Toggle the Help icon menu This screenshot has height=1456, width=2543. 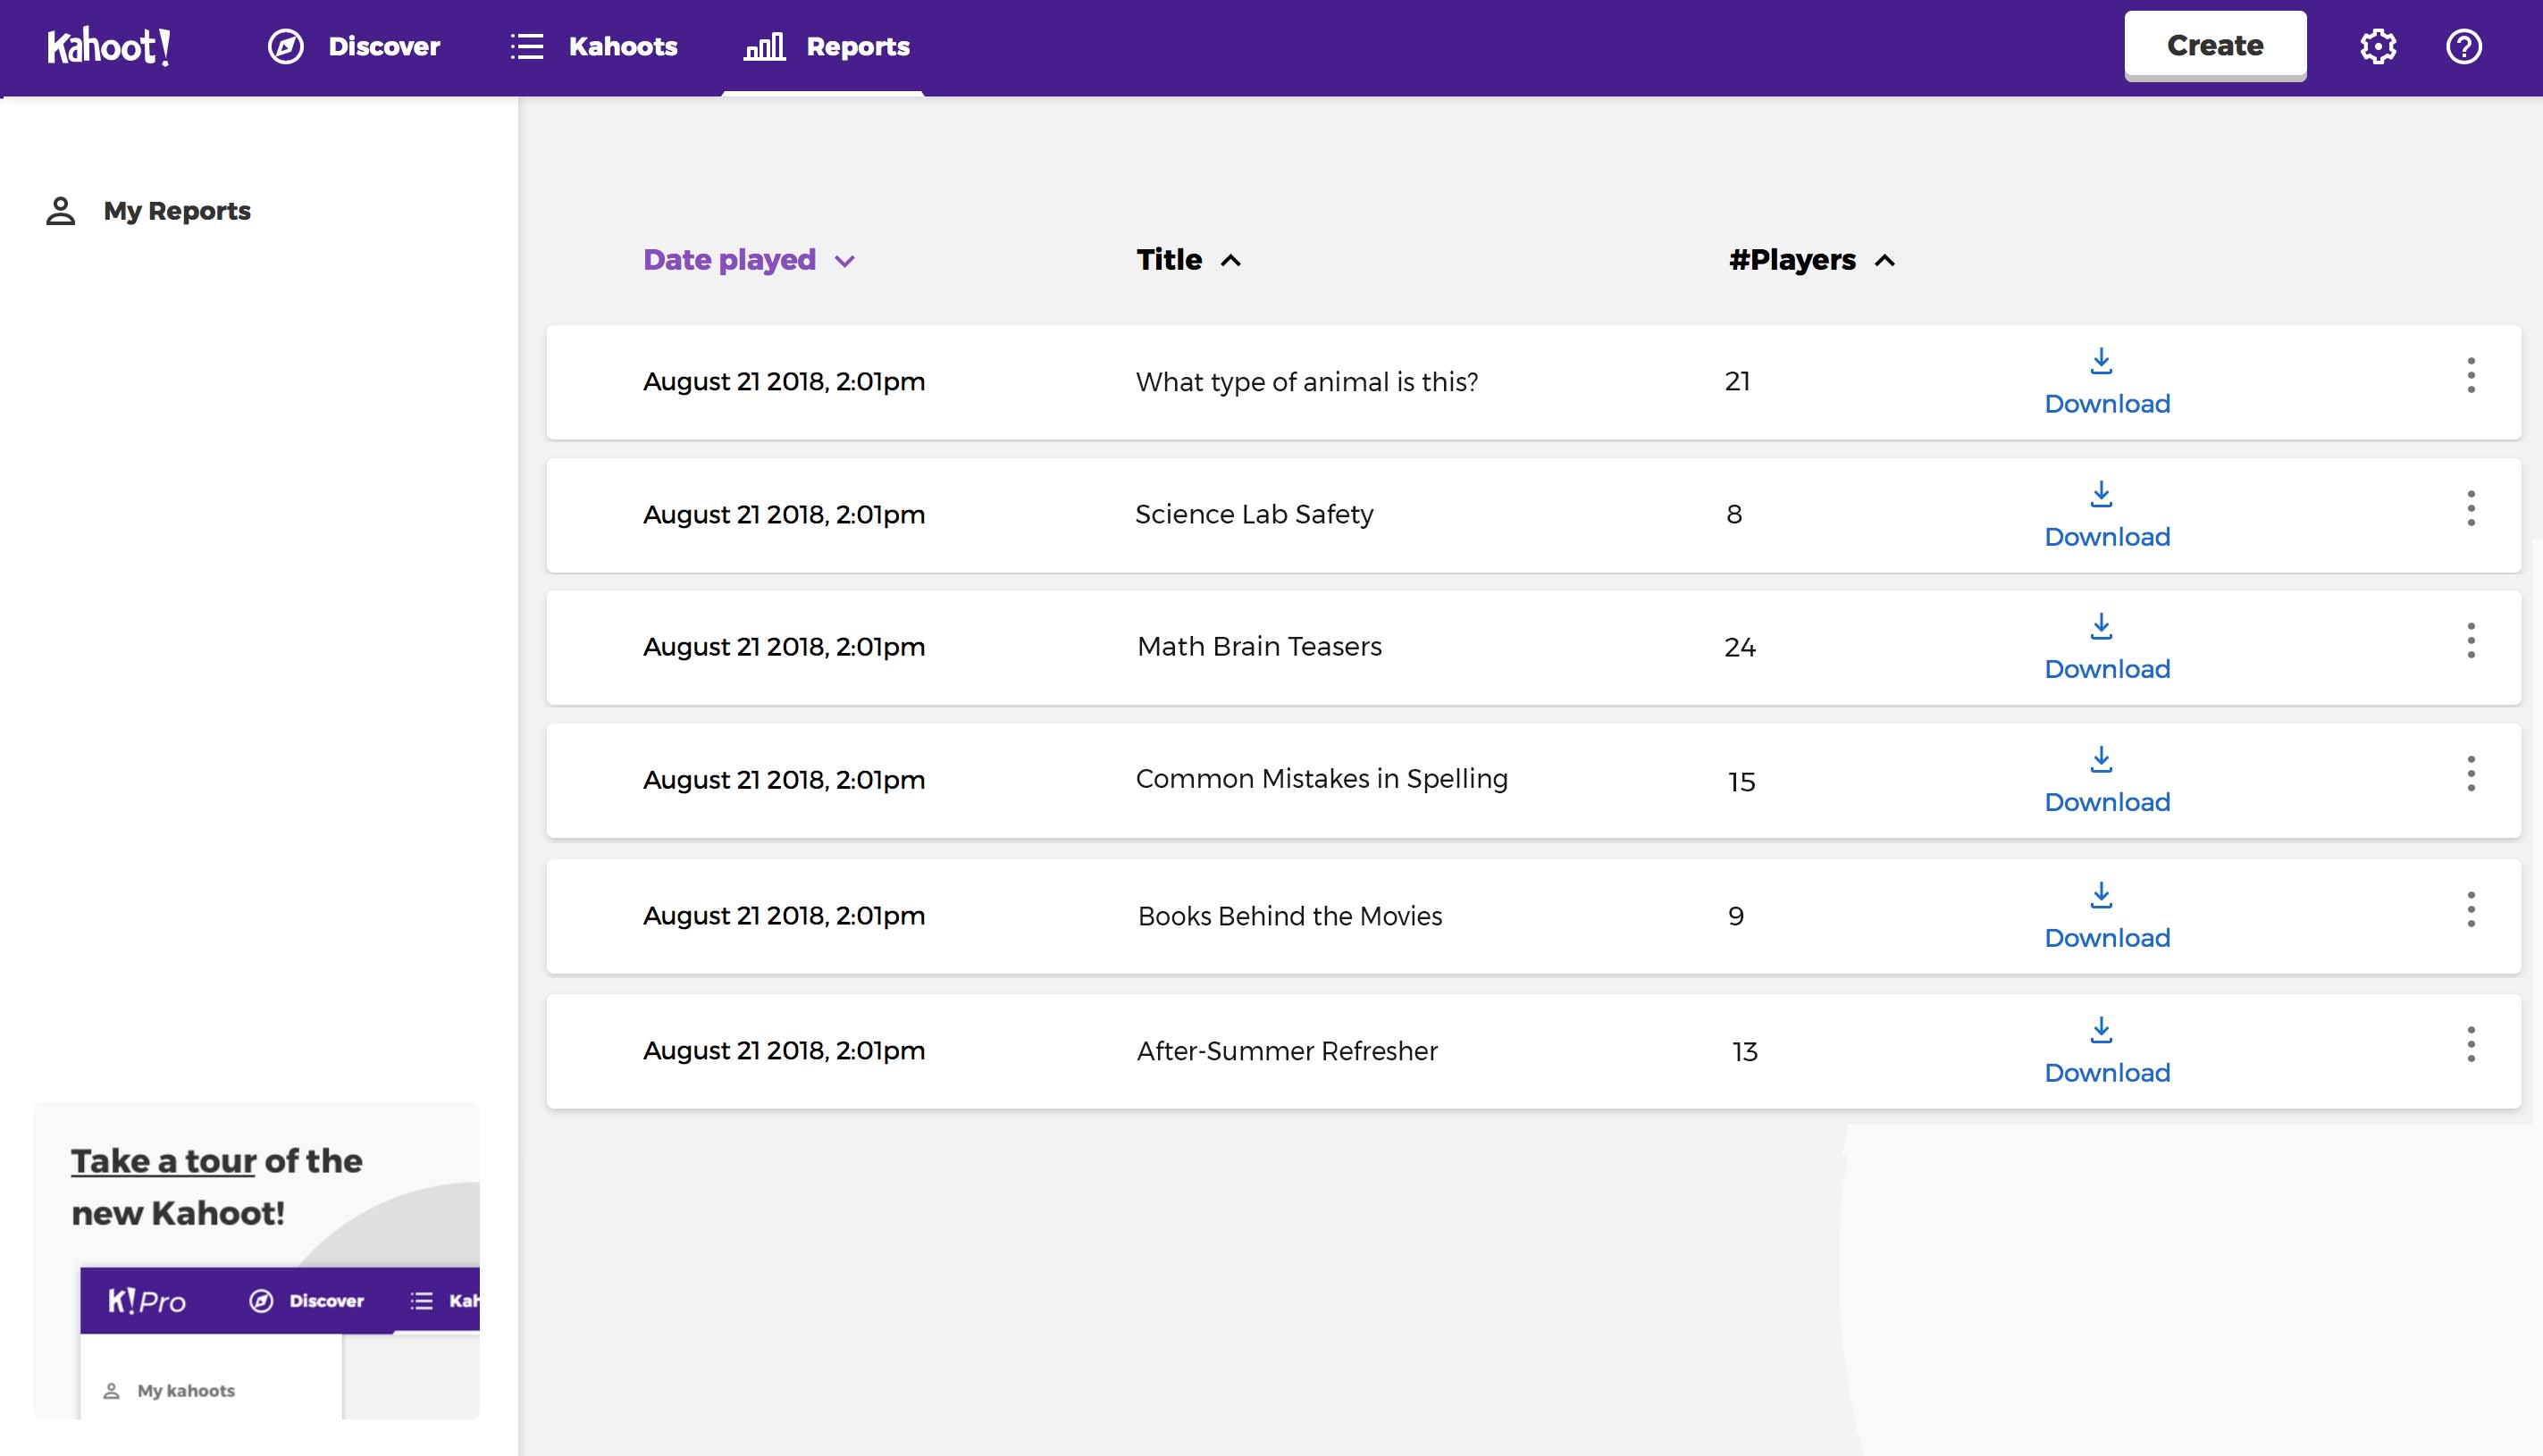click(2463, 47)
